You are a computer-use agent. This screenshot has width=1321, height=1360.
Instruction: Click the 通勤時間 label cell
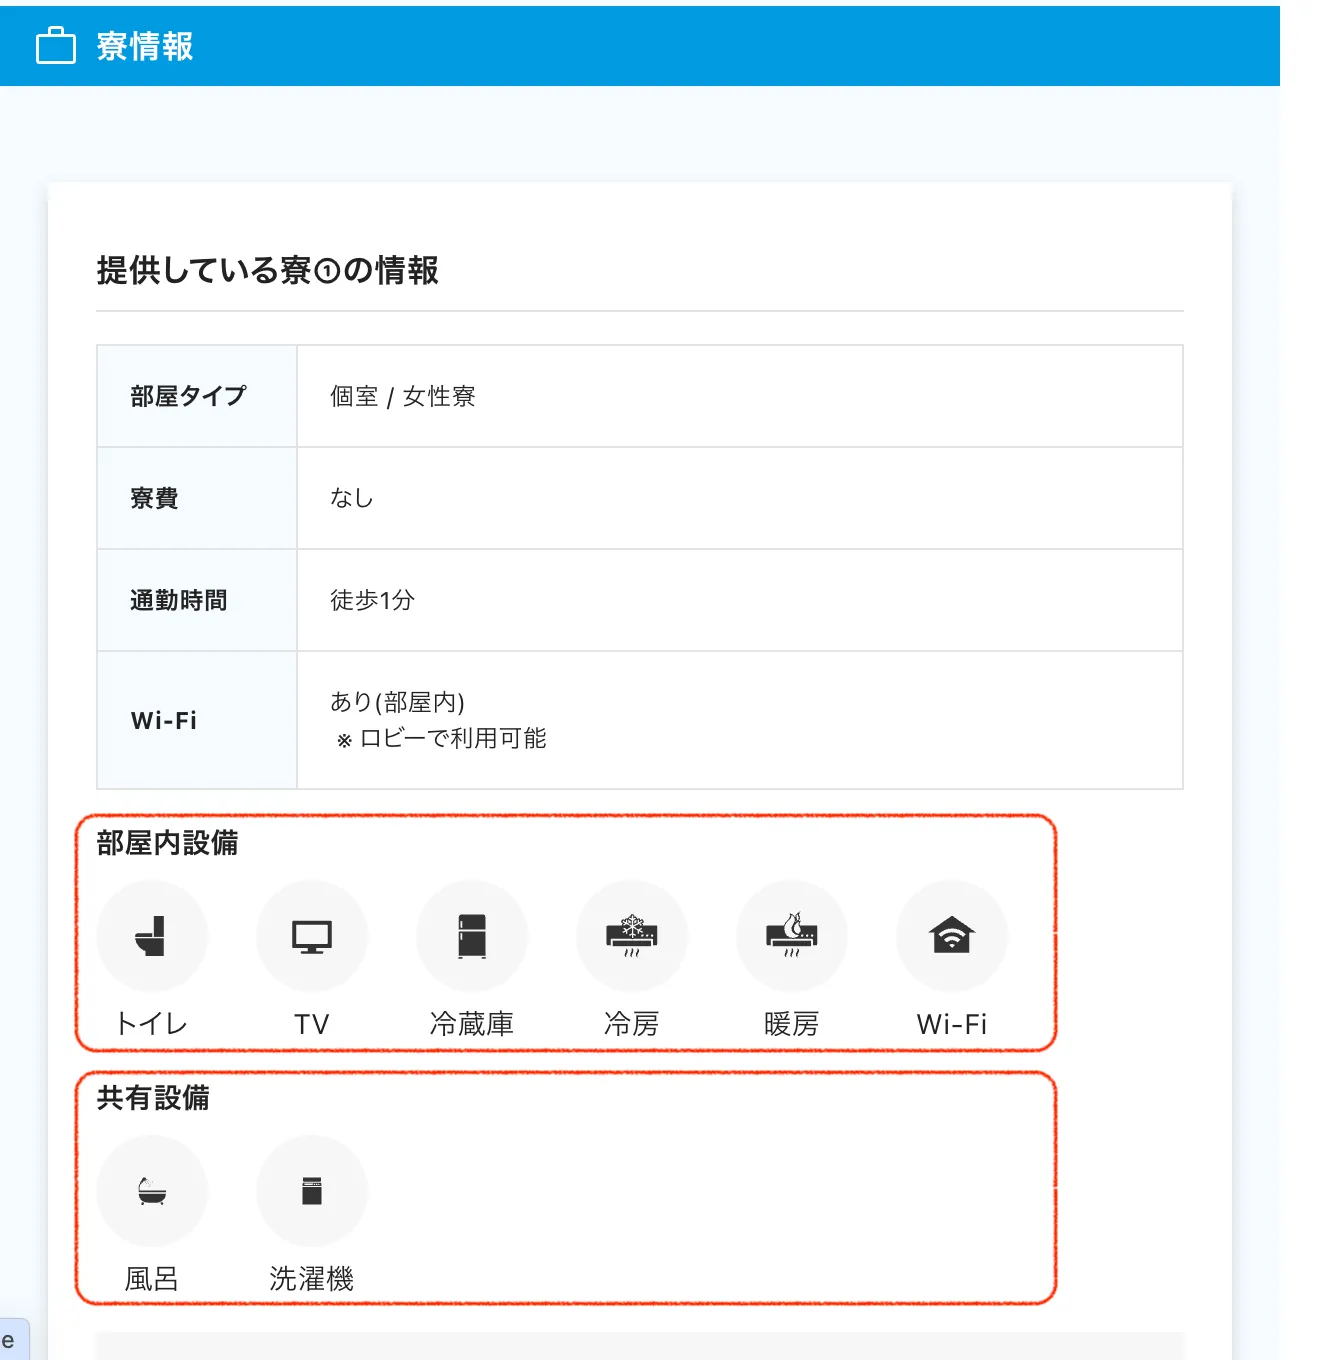click(179, 600)
